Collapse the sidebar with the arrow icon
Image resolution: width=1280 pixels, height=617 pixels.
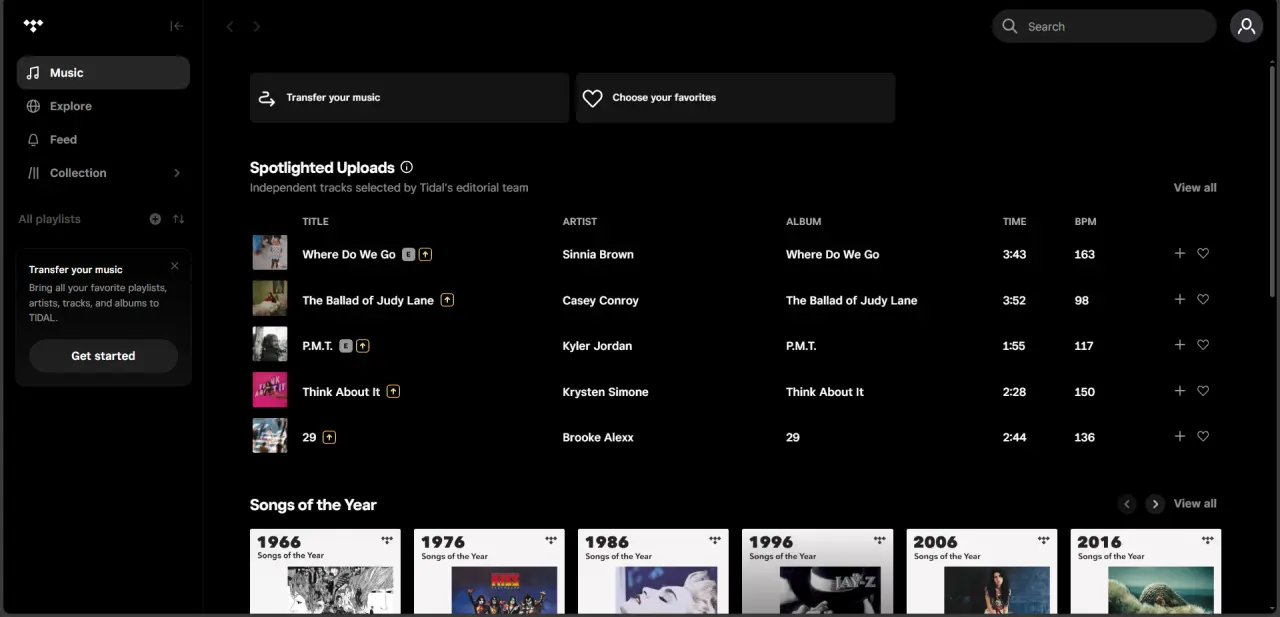tap(177, 26)
